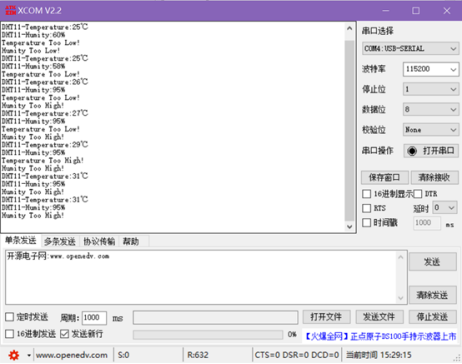462x364 pixels.
Task: Enable the 16进制显示 checkbox
Action: 366,194
